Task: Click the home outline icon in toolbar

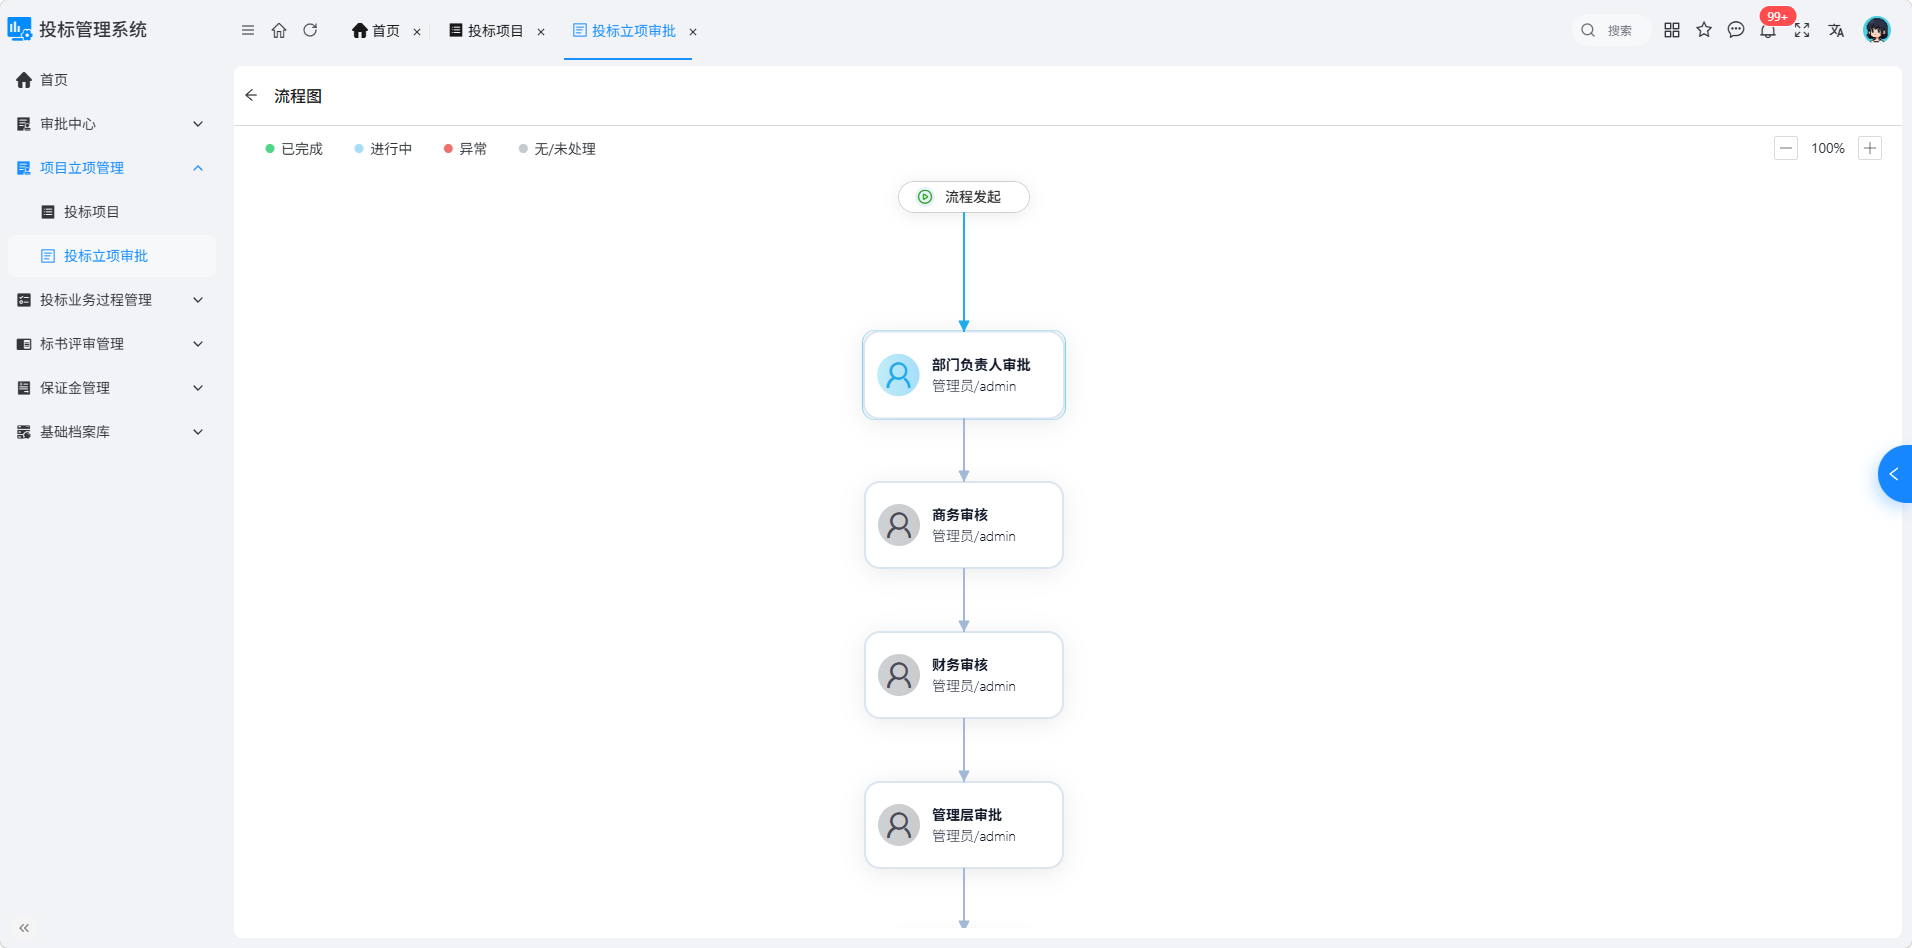Action: pos(279,30)
